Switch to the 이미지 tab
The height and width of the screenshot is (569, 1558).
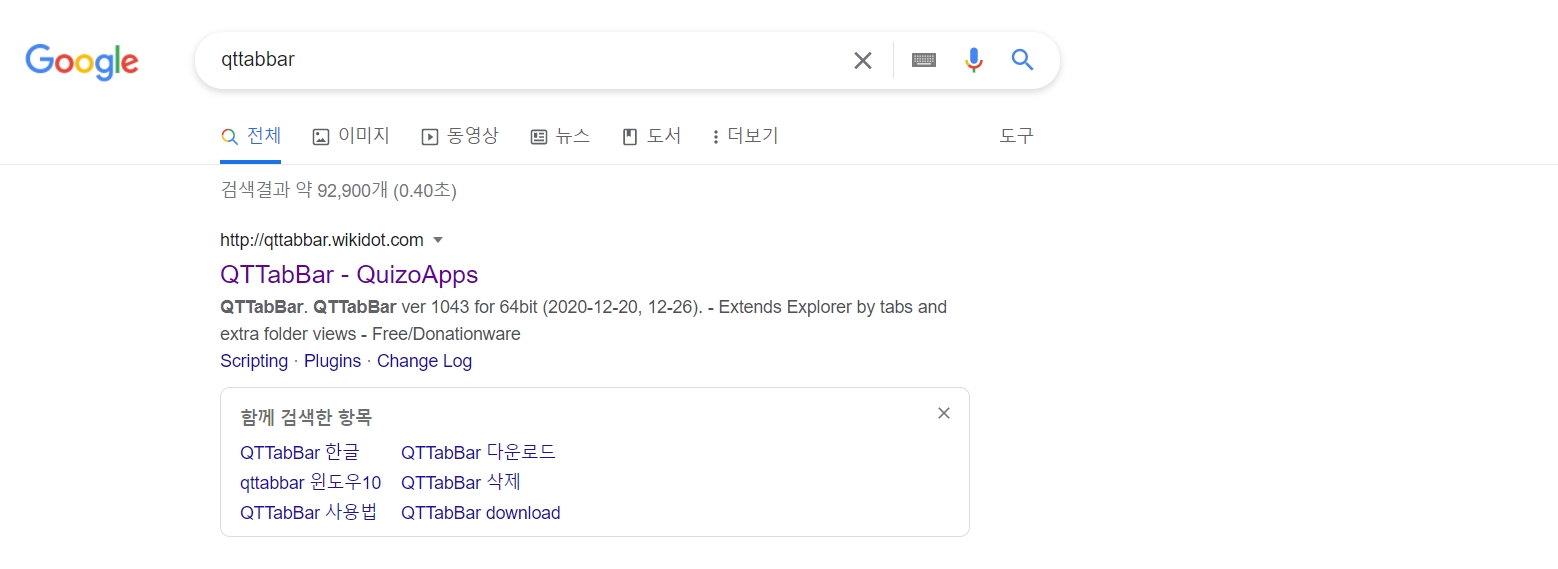pos(351,136)
